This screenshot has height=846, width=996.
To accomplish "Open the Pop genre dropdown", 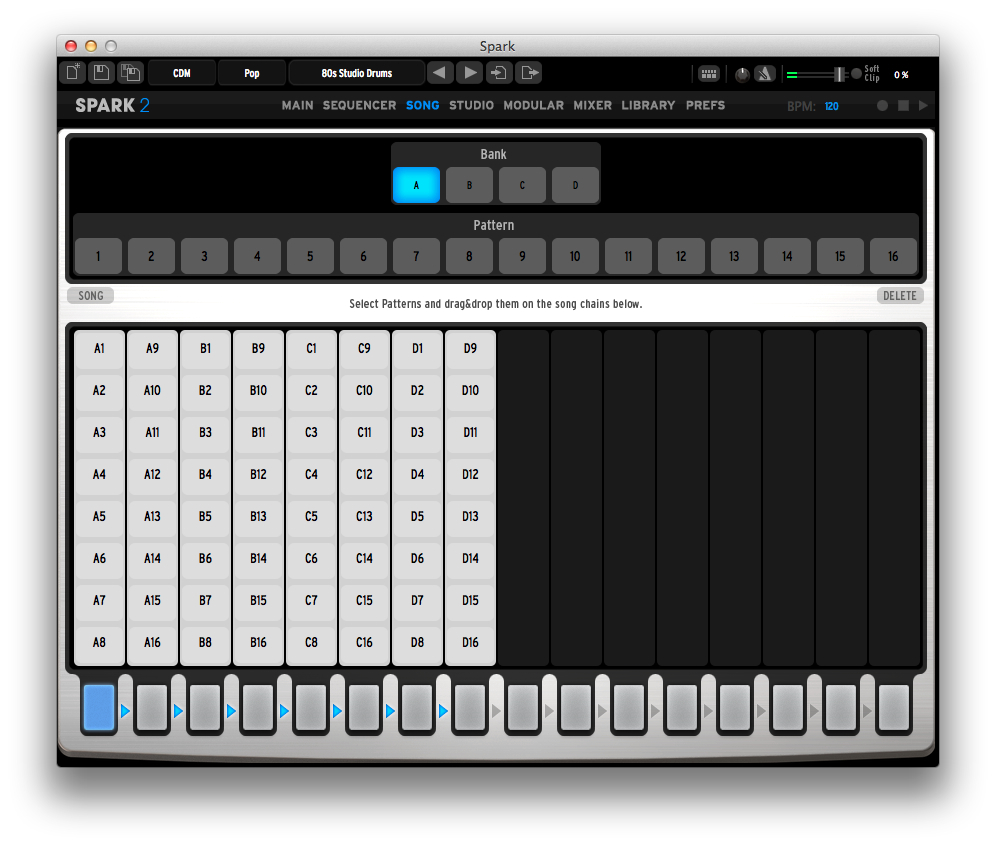I will (x=252, y=73).
